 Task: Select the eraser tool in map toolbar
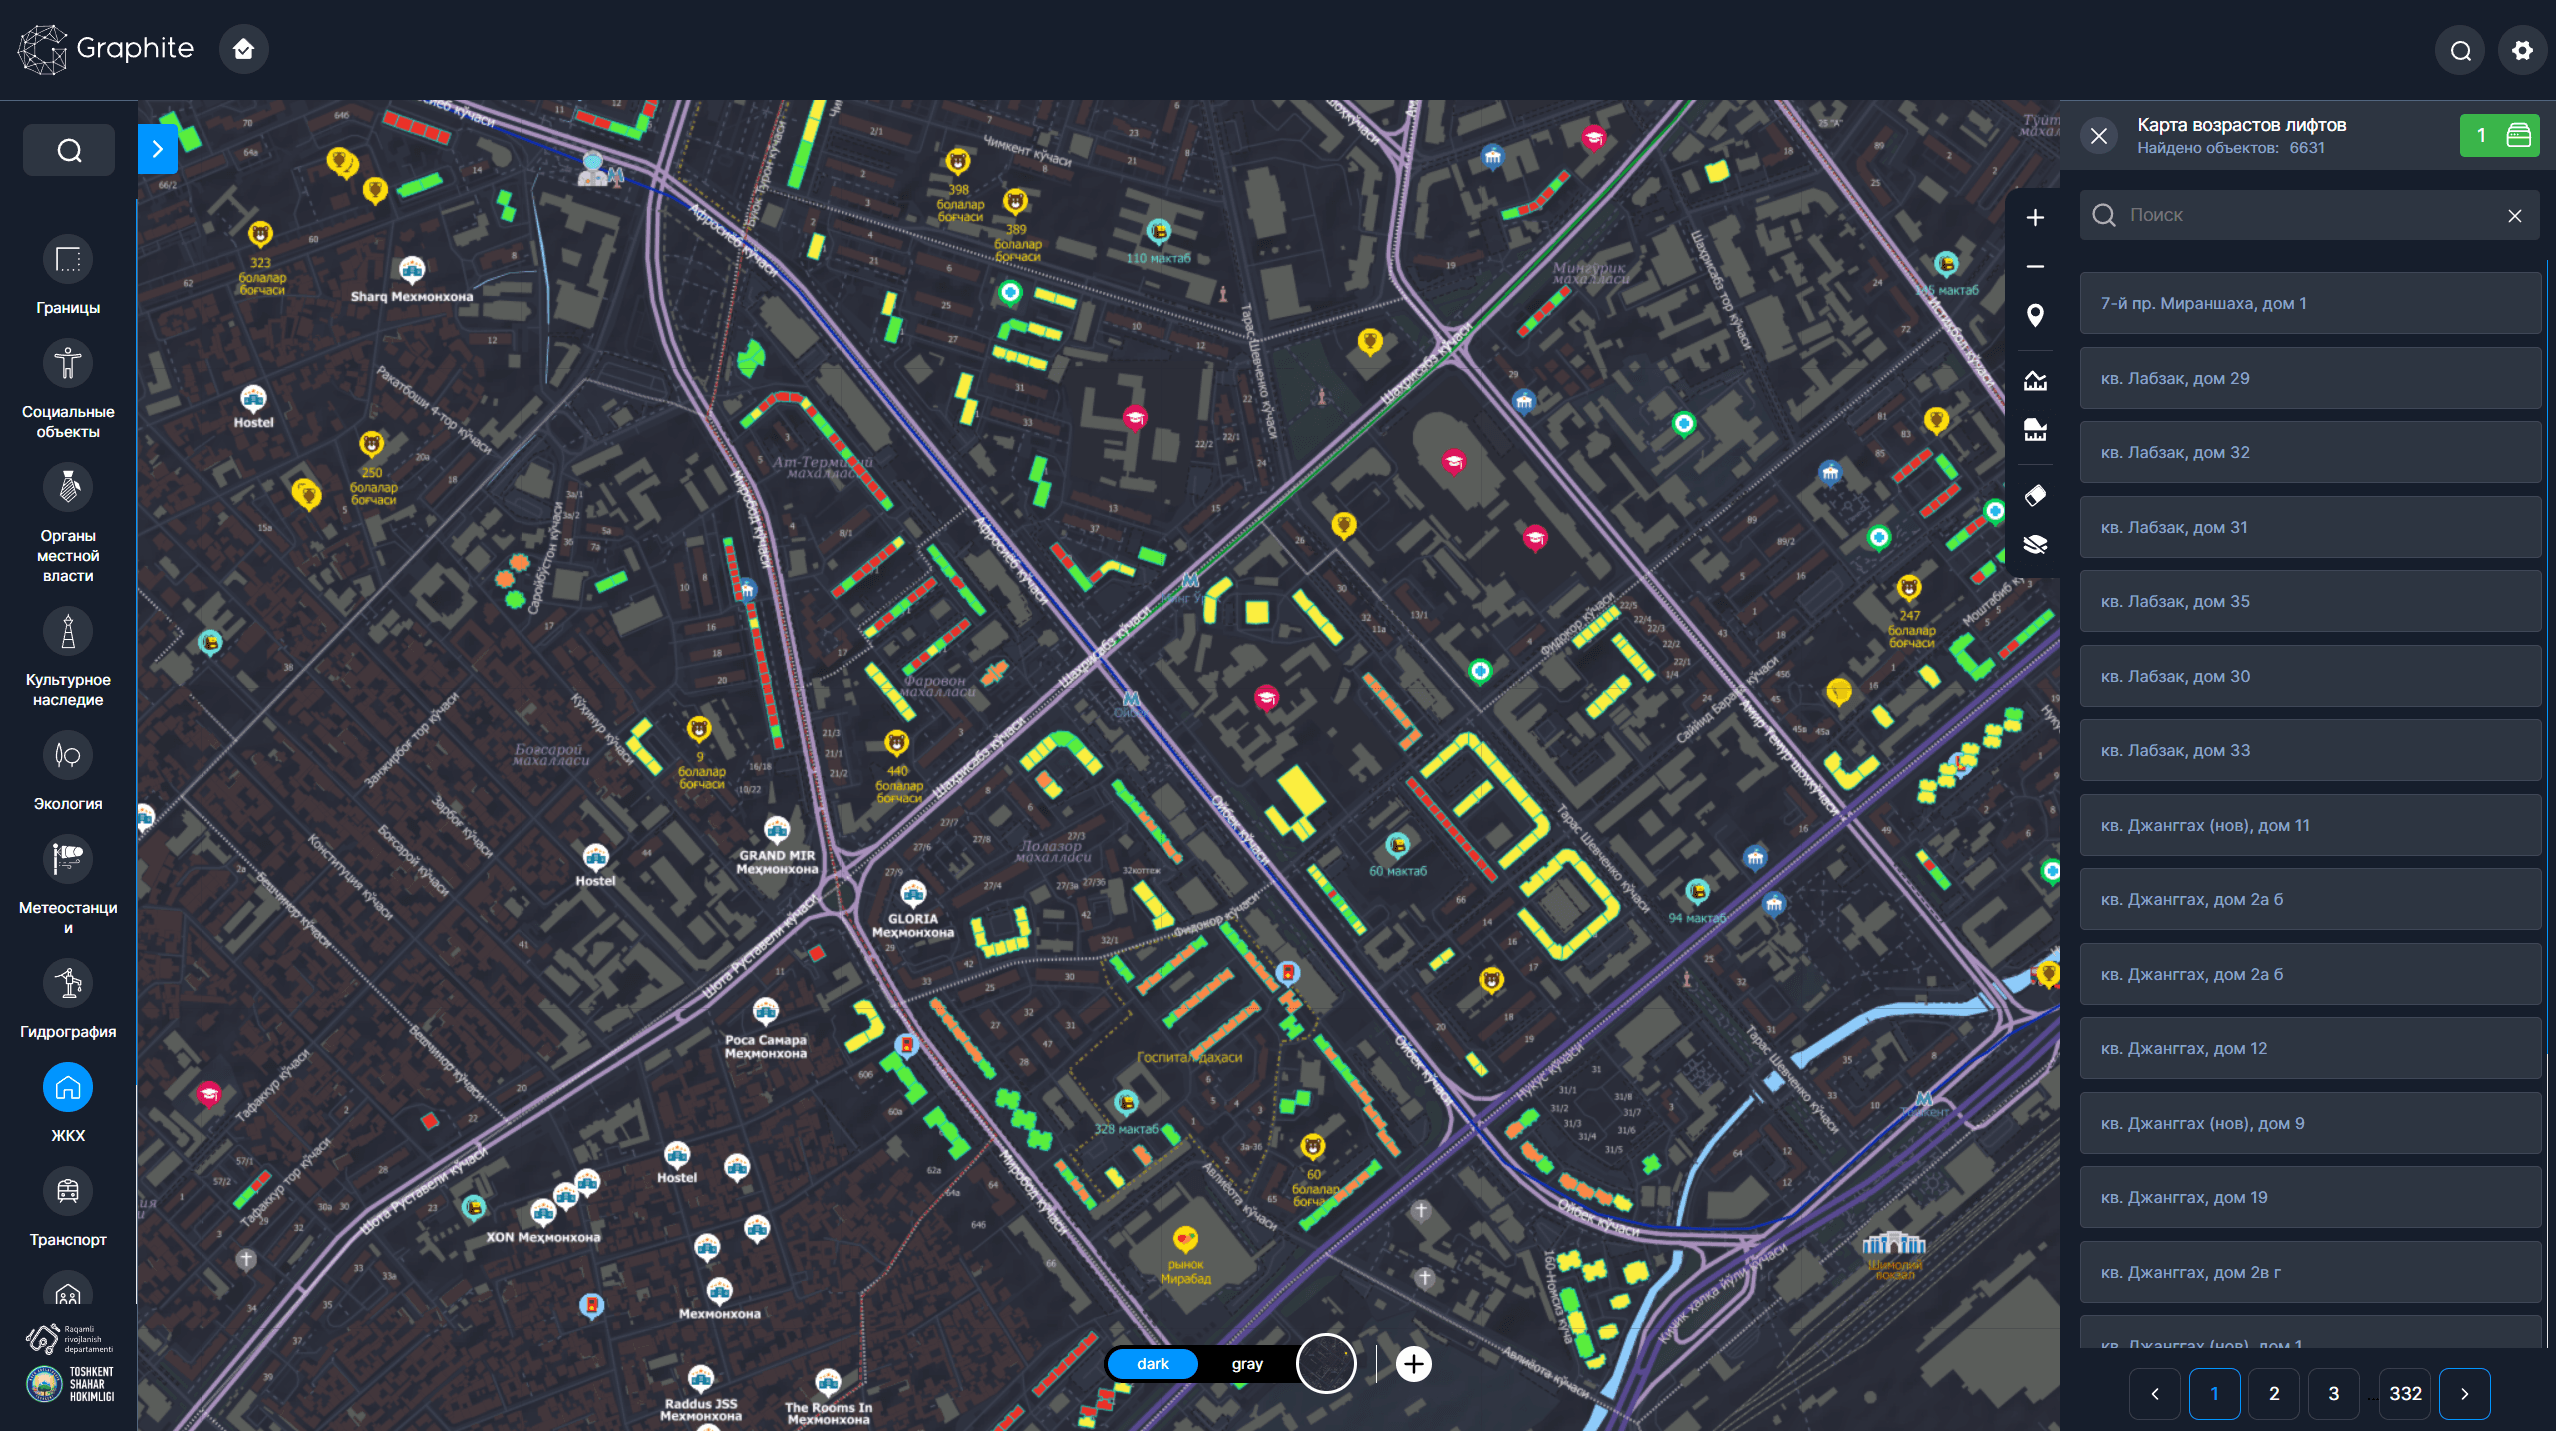2034,496
